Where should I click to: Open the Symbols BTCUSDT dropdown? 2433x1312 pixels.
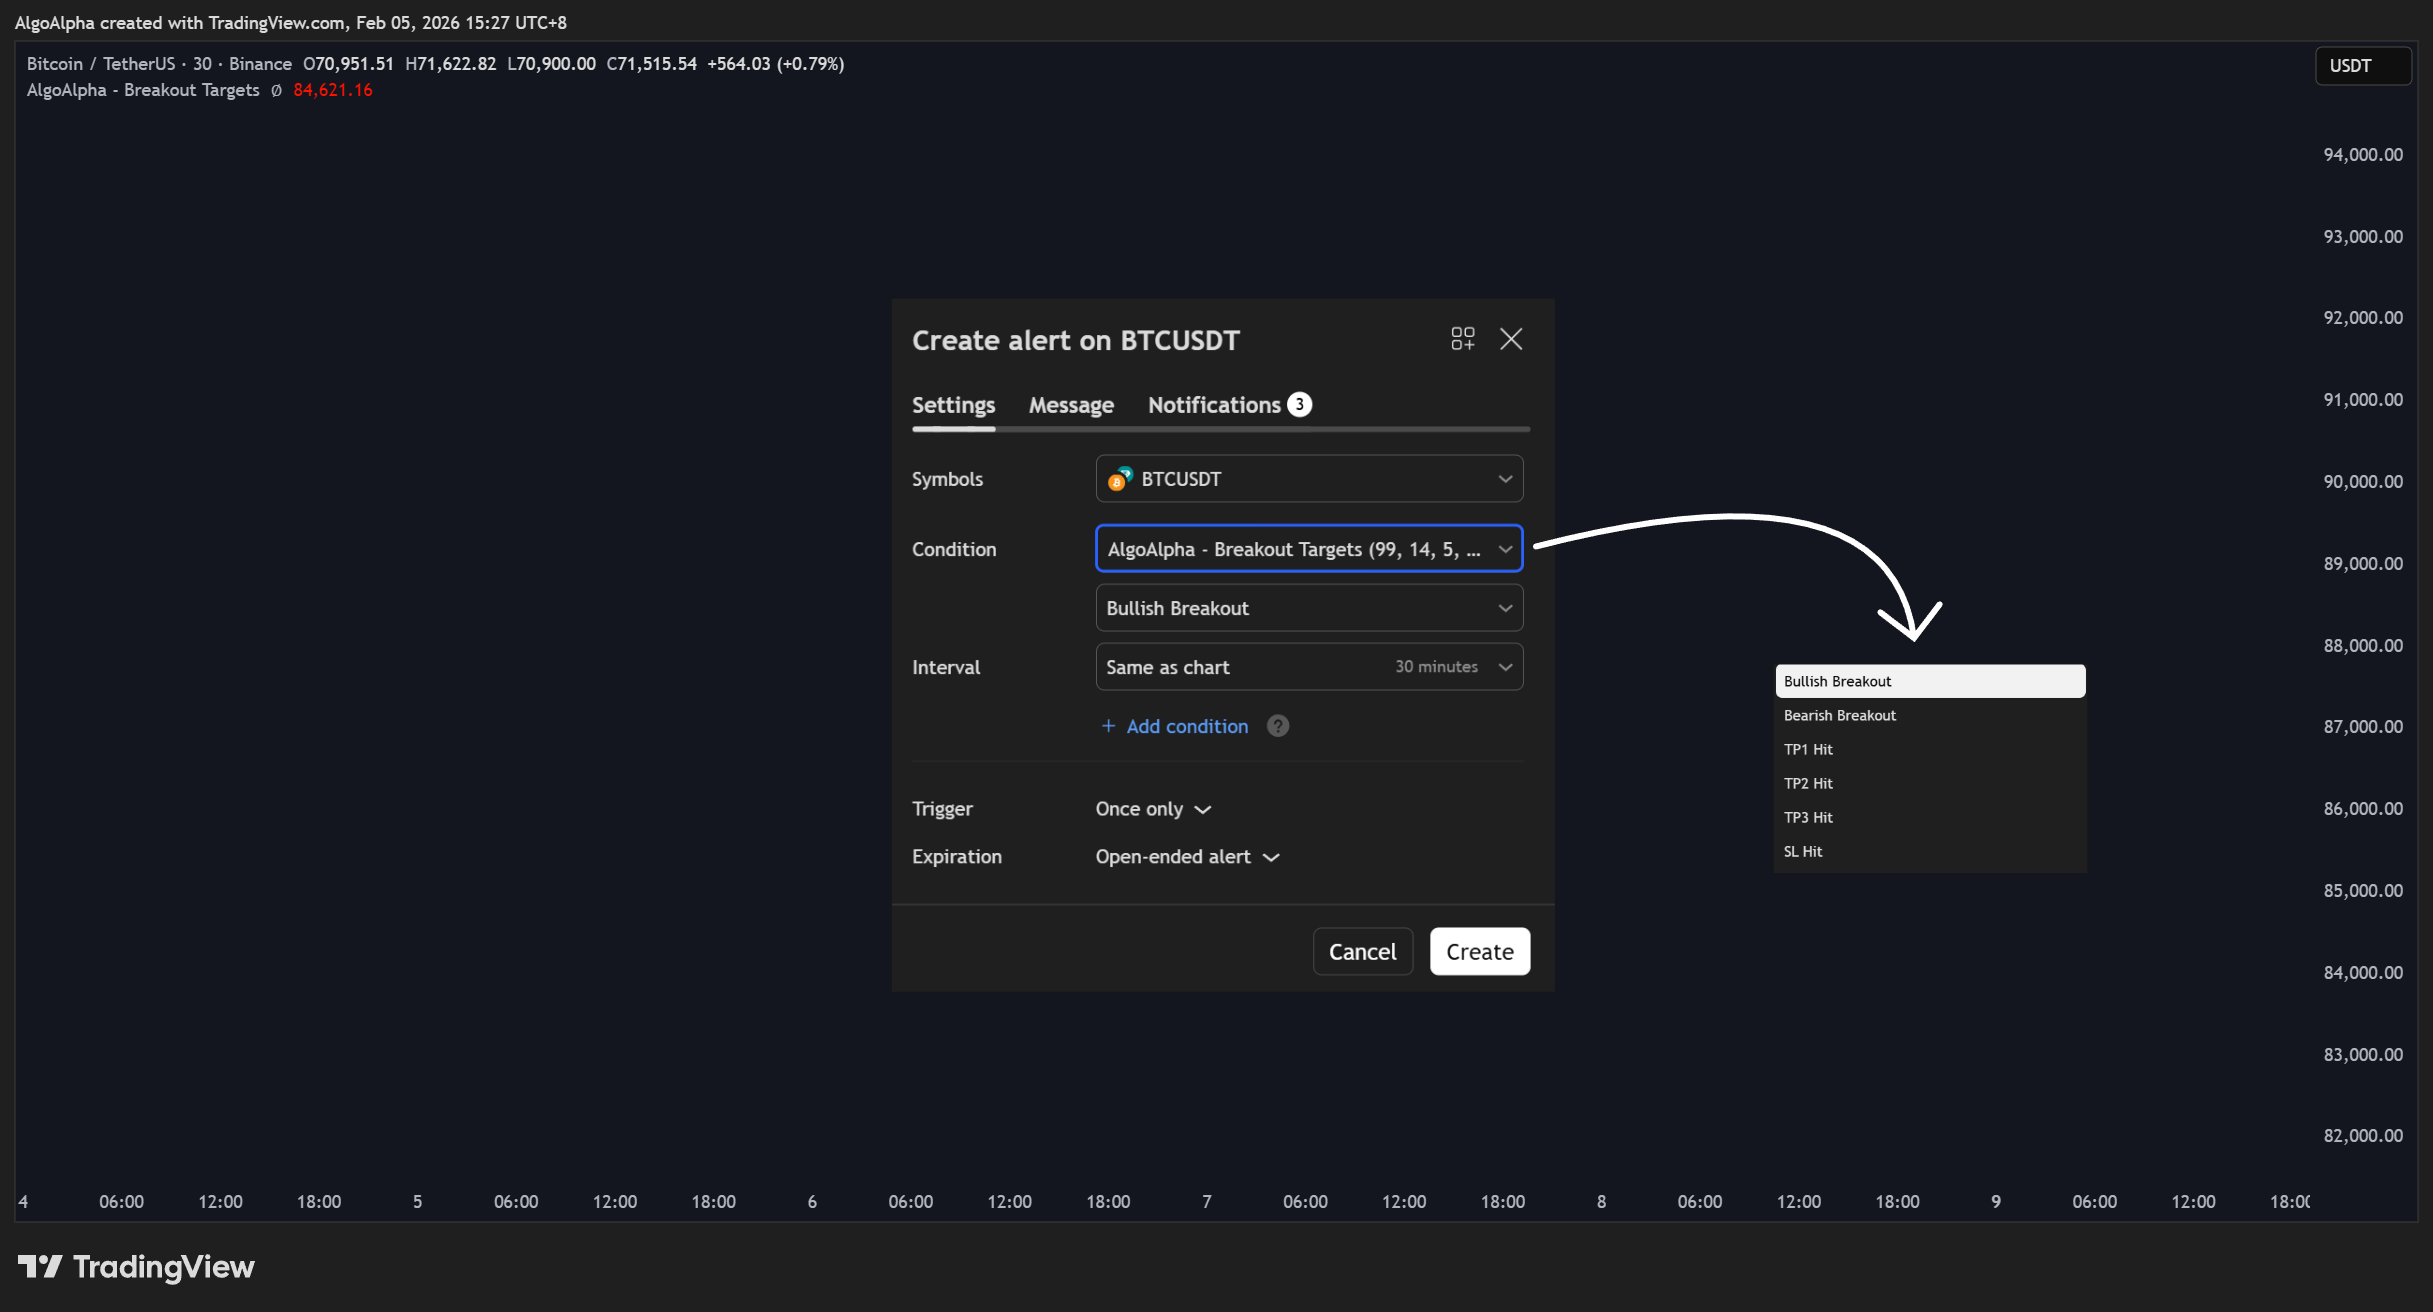click(1309, 479)
